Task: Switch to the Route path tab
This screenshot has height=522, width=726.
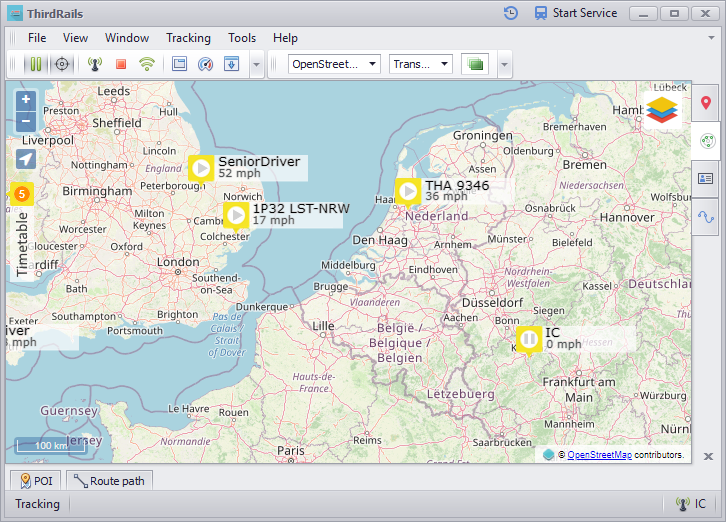Action: (109, 481)
